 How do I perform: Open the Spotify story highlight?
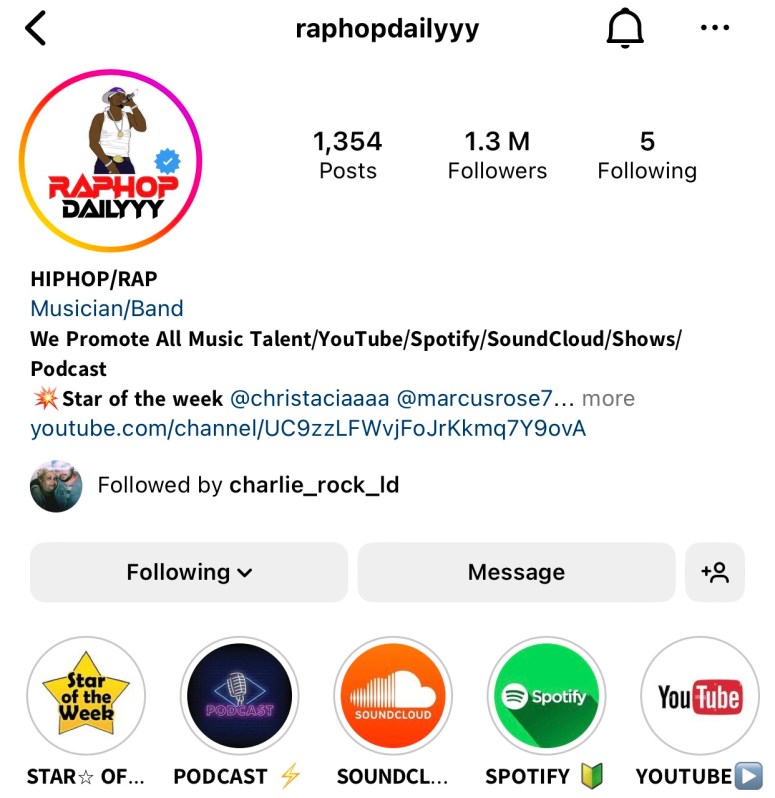point(547,695)
